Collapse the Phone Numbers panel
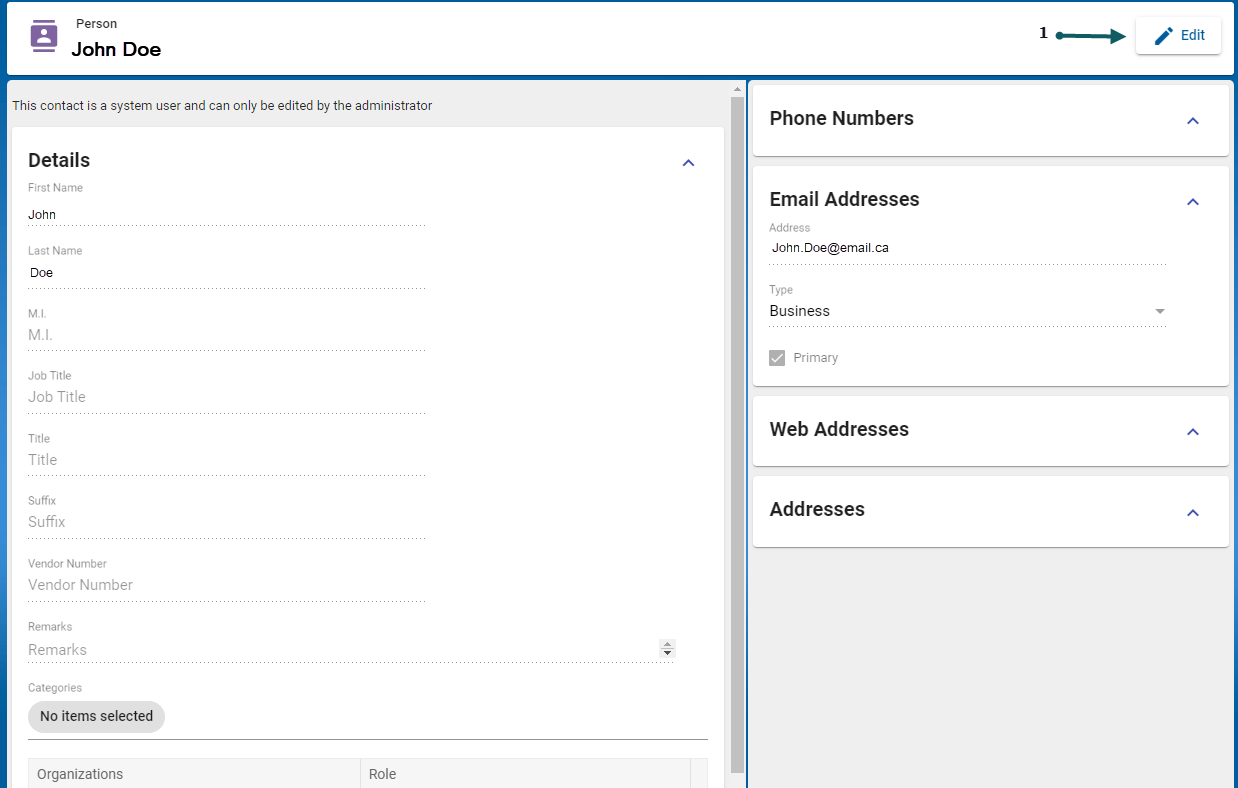The width and height of the screenshot is (1238, 788). (x=1192, y=121)
